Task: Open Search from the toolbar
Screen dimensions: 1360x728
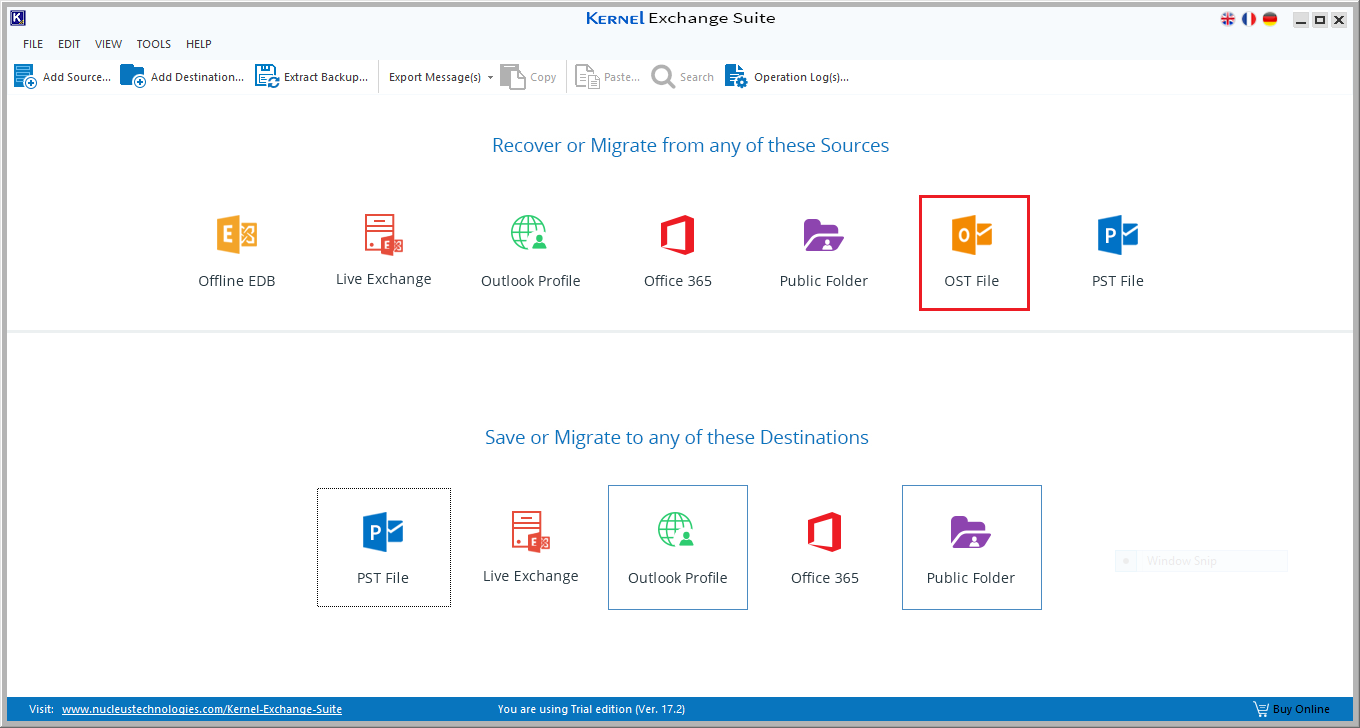Action: click(x=683, y=77)
